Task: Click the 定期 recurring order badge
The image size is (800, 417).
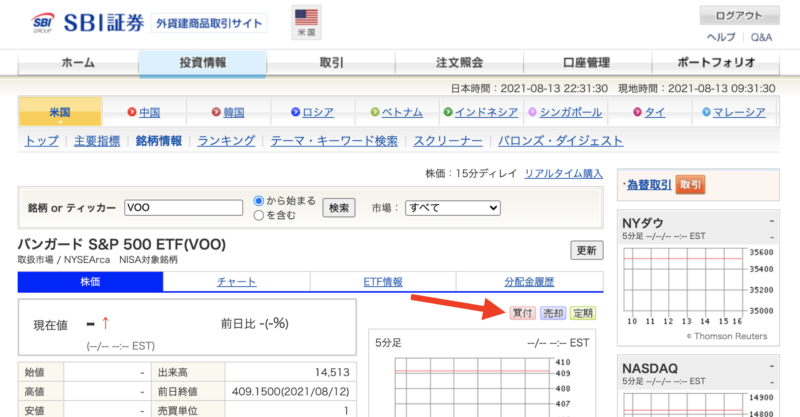Action: pos(583,313)
